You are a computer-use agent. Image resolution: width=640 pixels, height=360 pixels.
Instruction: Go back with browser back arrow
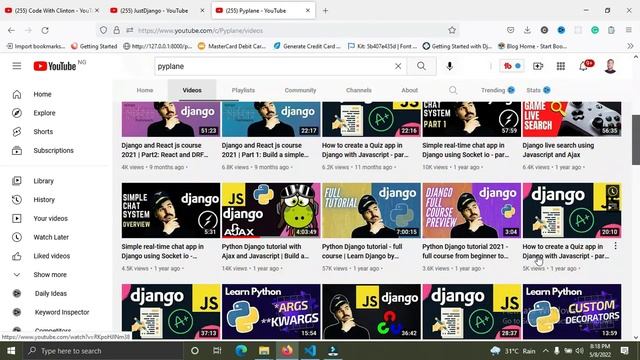coord(11,30)
